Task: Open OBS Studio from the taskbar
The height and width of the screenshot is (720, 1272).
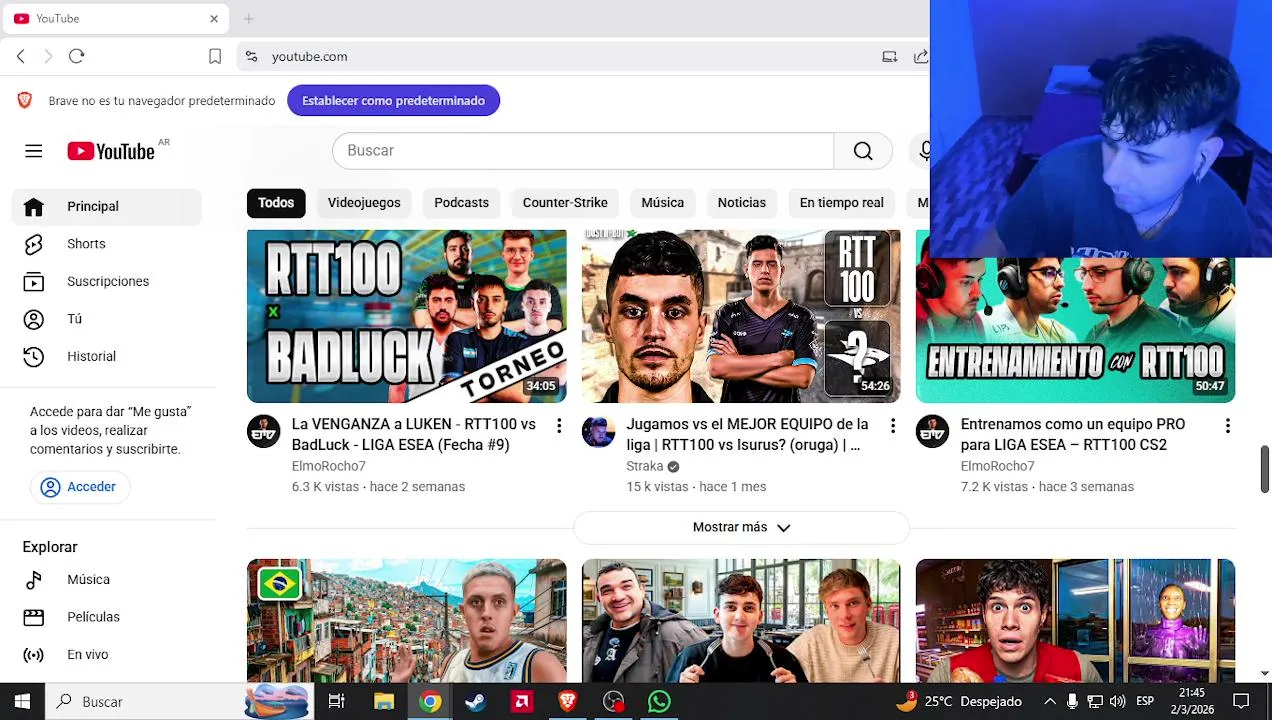Action: 613,702
